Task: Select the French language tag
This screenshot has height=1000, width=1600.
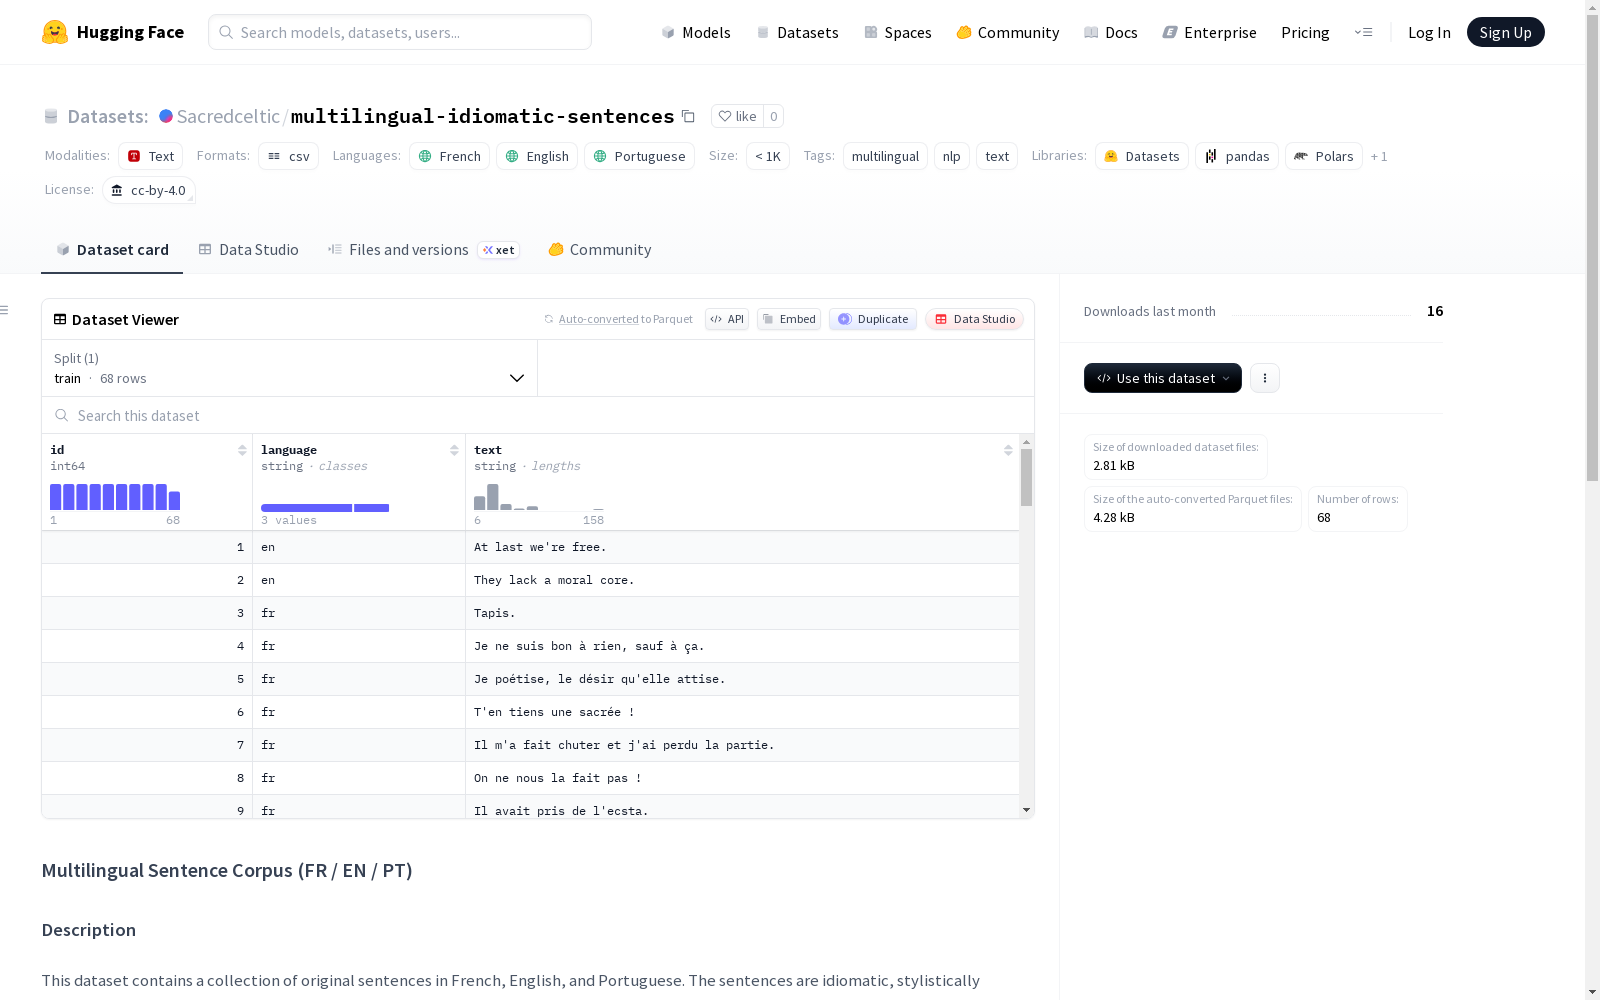Action: click(x=450, y=156)
